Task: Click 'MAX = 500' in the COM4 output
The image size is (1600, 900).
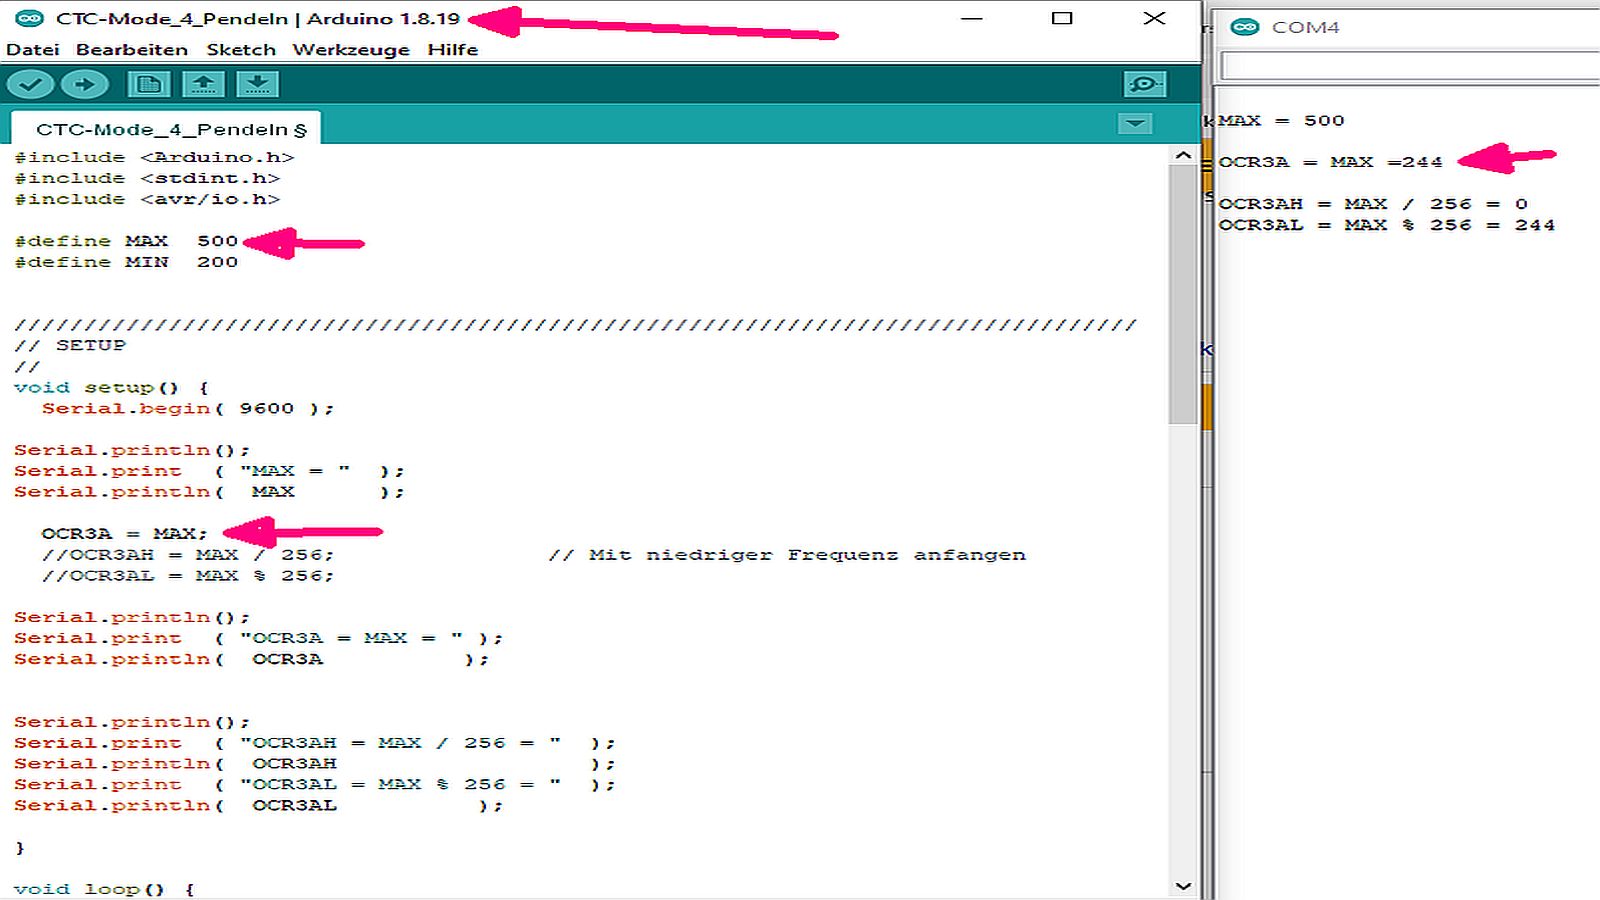Action: click(1281, 121)
